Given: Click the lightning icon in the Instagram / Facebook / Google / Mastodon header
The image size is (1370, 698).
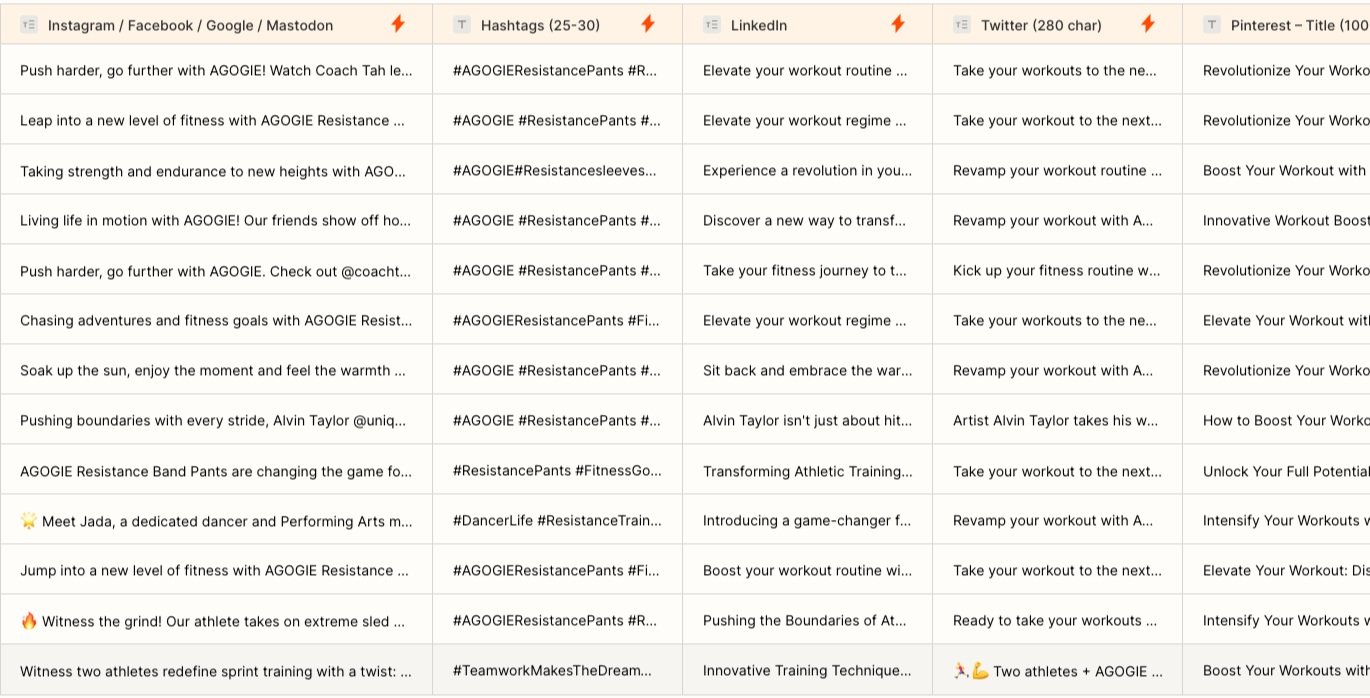Looking at the screenshot, I should (x=398, y=24).
